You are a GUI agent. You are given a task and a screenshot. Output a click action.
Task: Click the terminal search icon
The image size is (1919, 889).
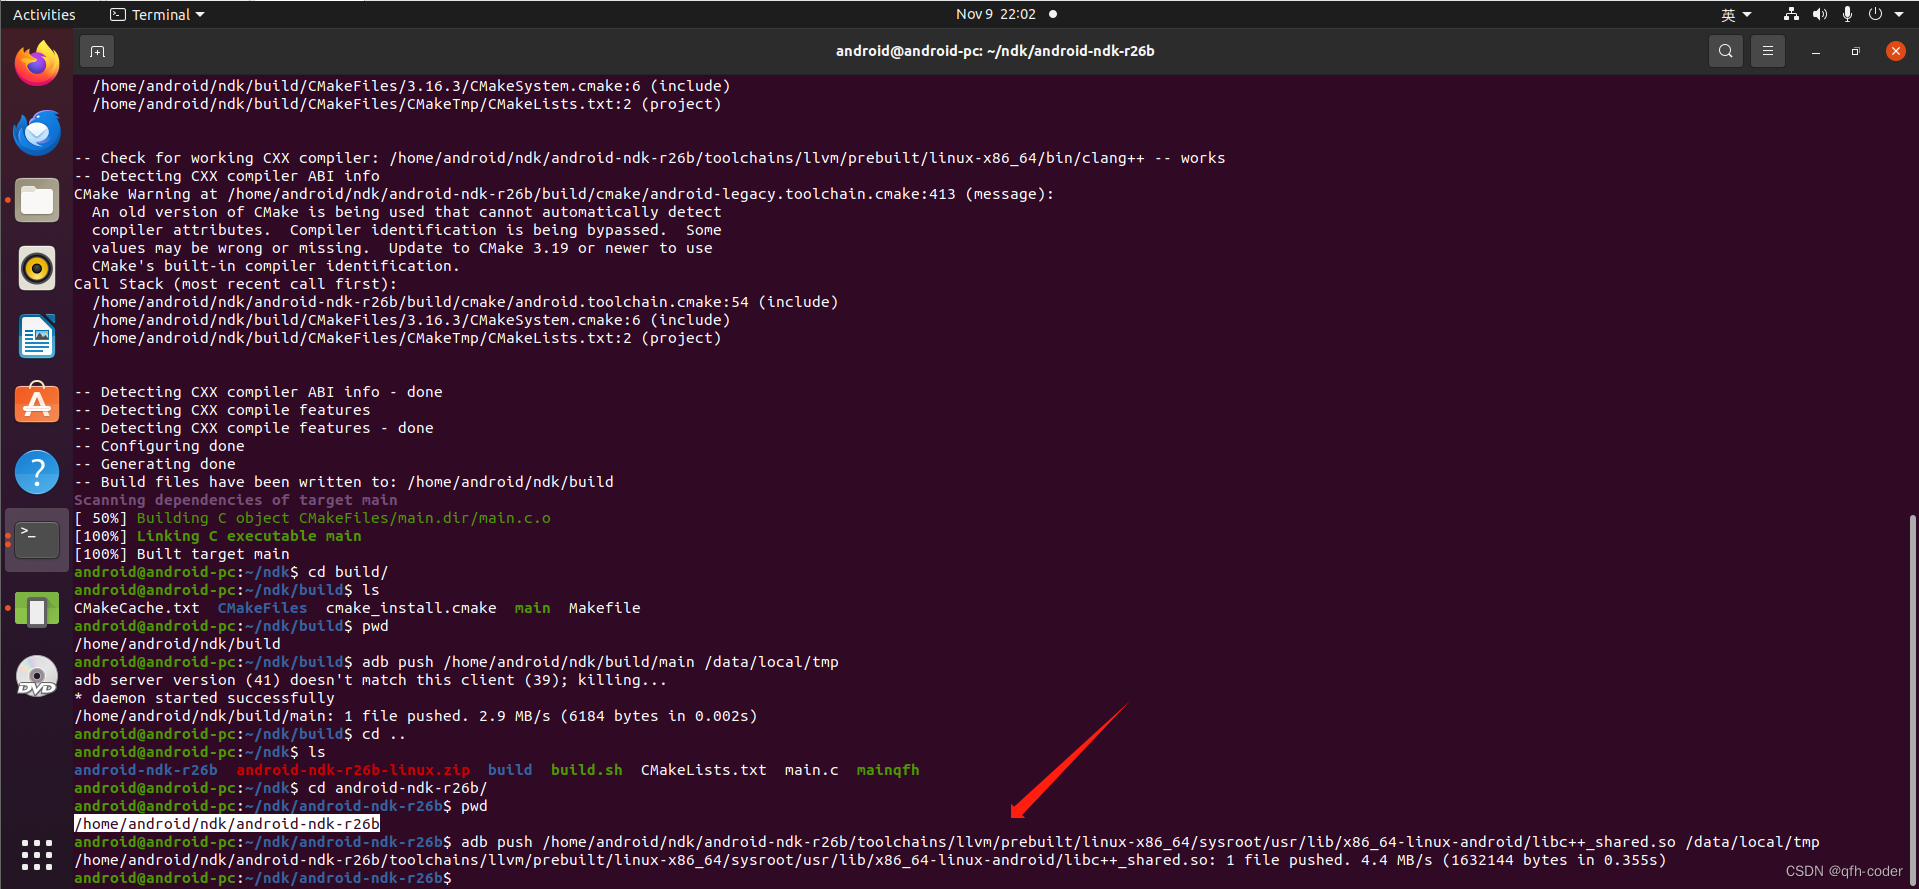1725,51
